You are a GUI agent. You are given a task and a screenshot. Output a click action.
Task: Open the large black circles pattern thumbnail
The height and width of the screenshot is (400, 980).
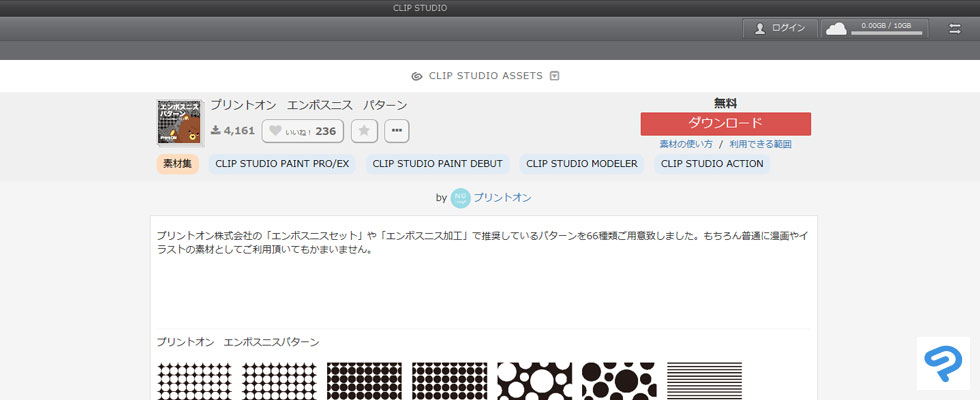[x=619, y=381]
